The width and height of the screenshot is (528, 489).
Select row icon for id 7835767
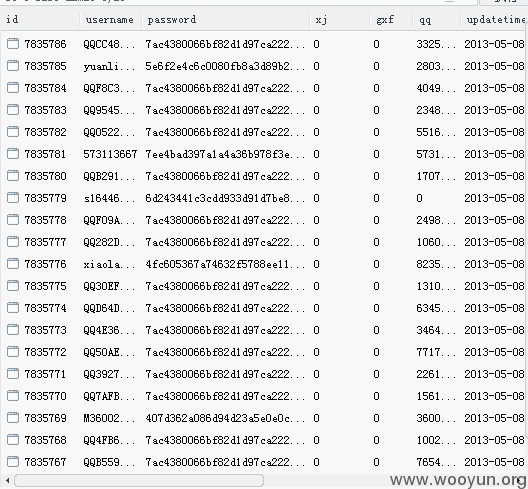coord(13,462)
